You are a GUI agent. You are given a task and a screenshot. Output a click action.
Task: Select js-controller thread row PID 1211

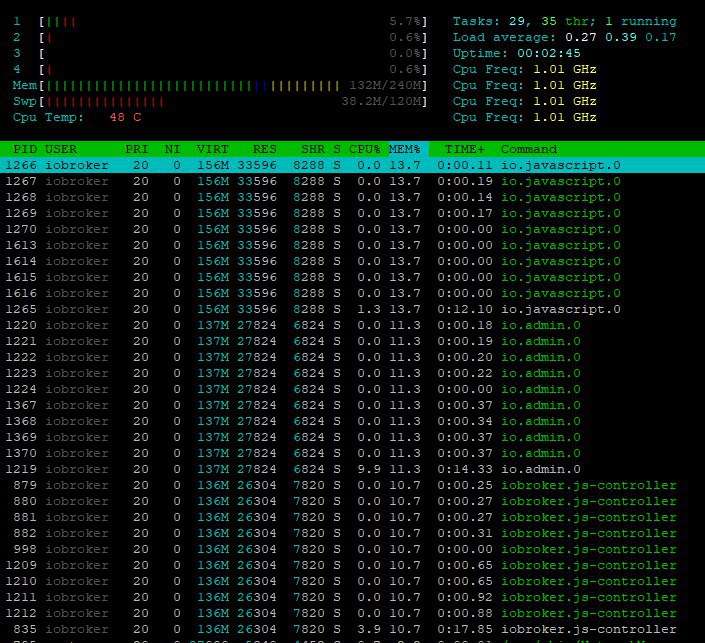click(352, 598)
